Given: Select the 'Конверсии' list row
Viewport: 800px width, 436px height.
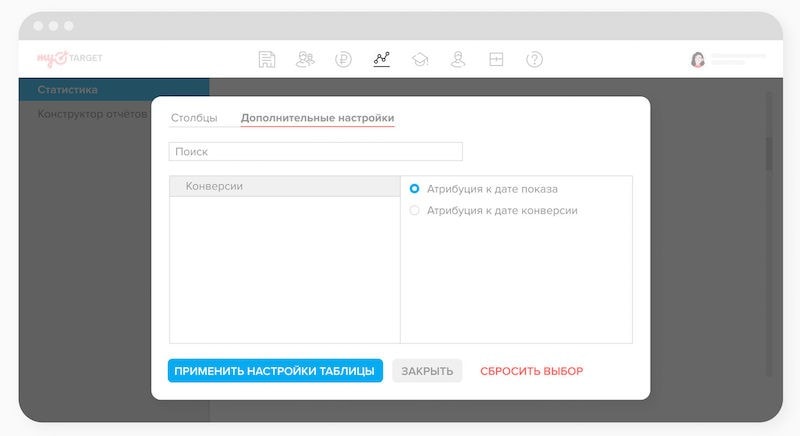Looking at the screenshot, I should 285,186.
